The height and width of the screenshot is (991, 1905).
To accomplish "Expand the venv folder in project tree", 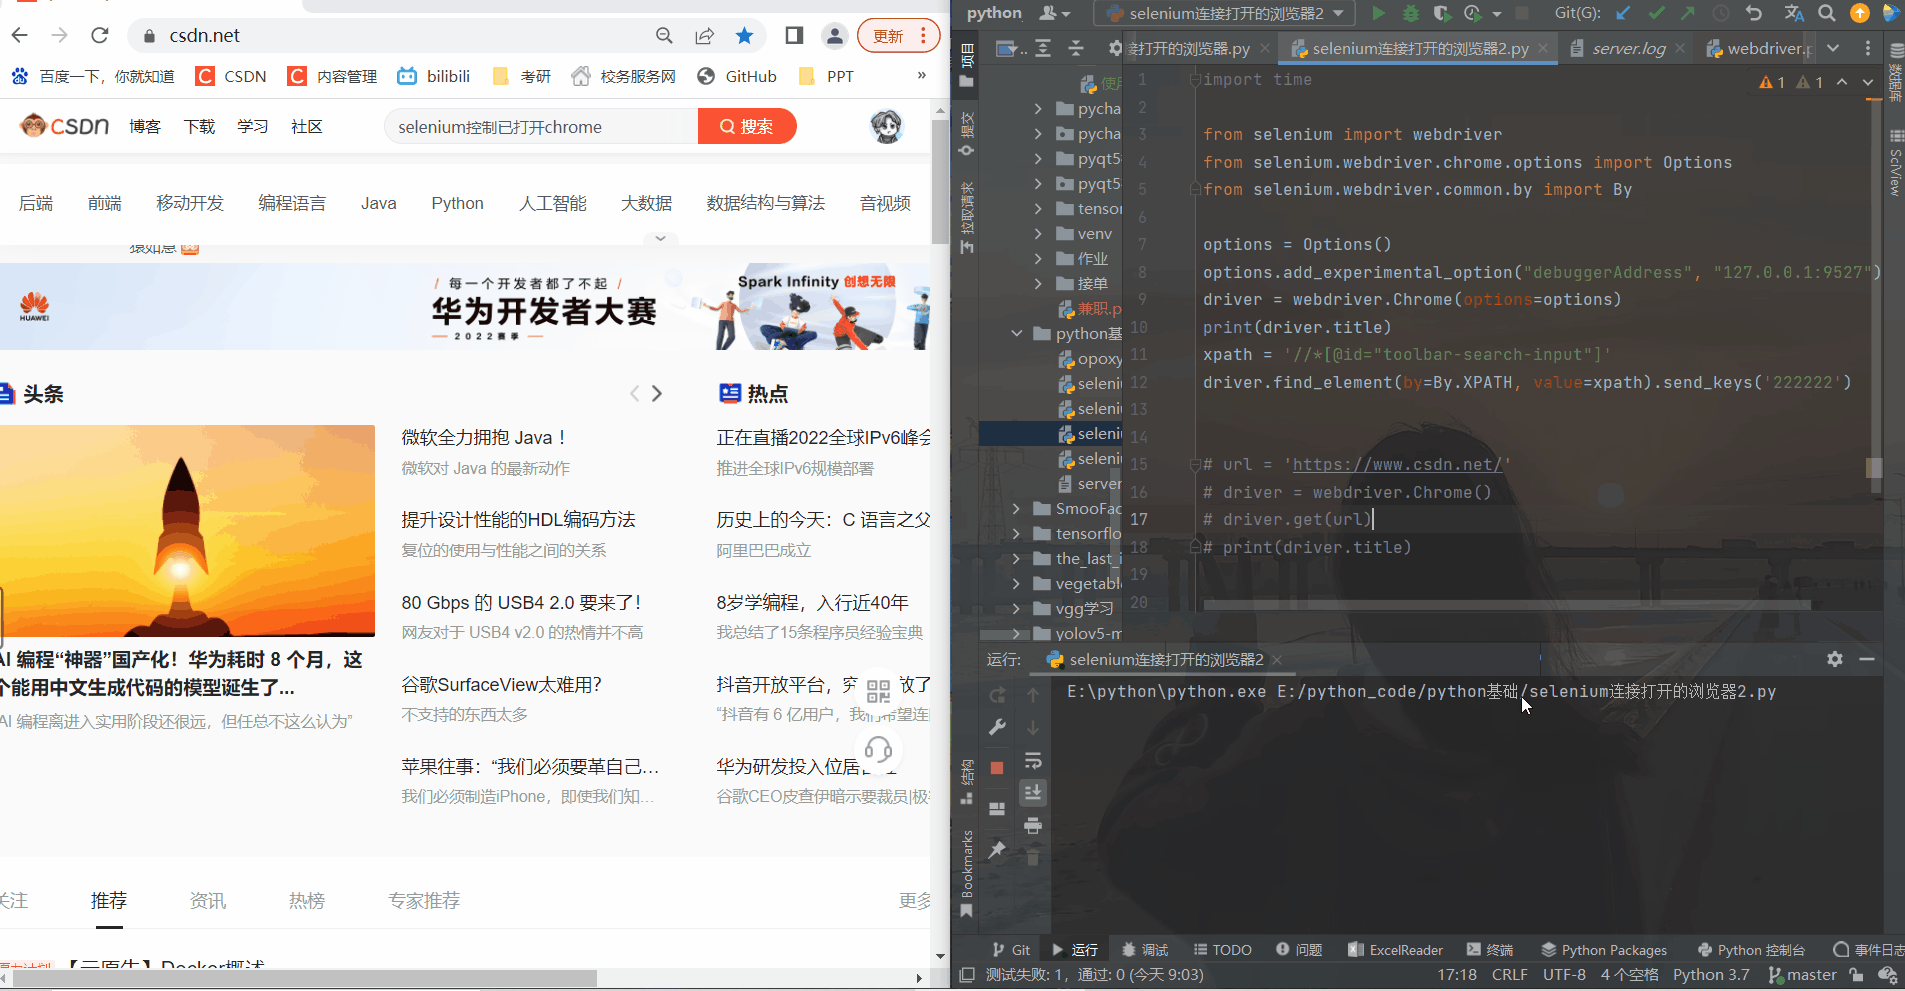I will [x=1038, y=234].
